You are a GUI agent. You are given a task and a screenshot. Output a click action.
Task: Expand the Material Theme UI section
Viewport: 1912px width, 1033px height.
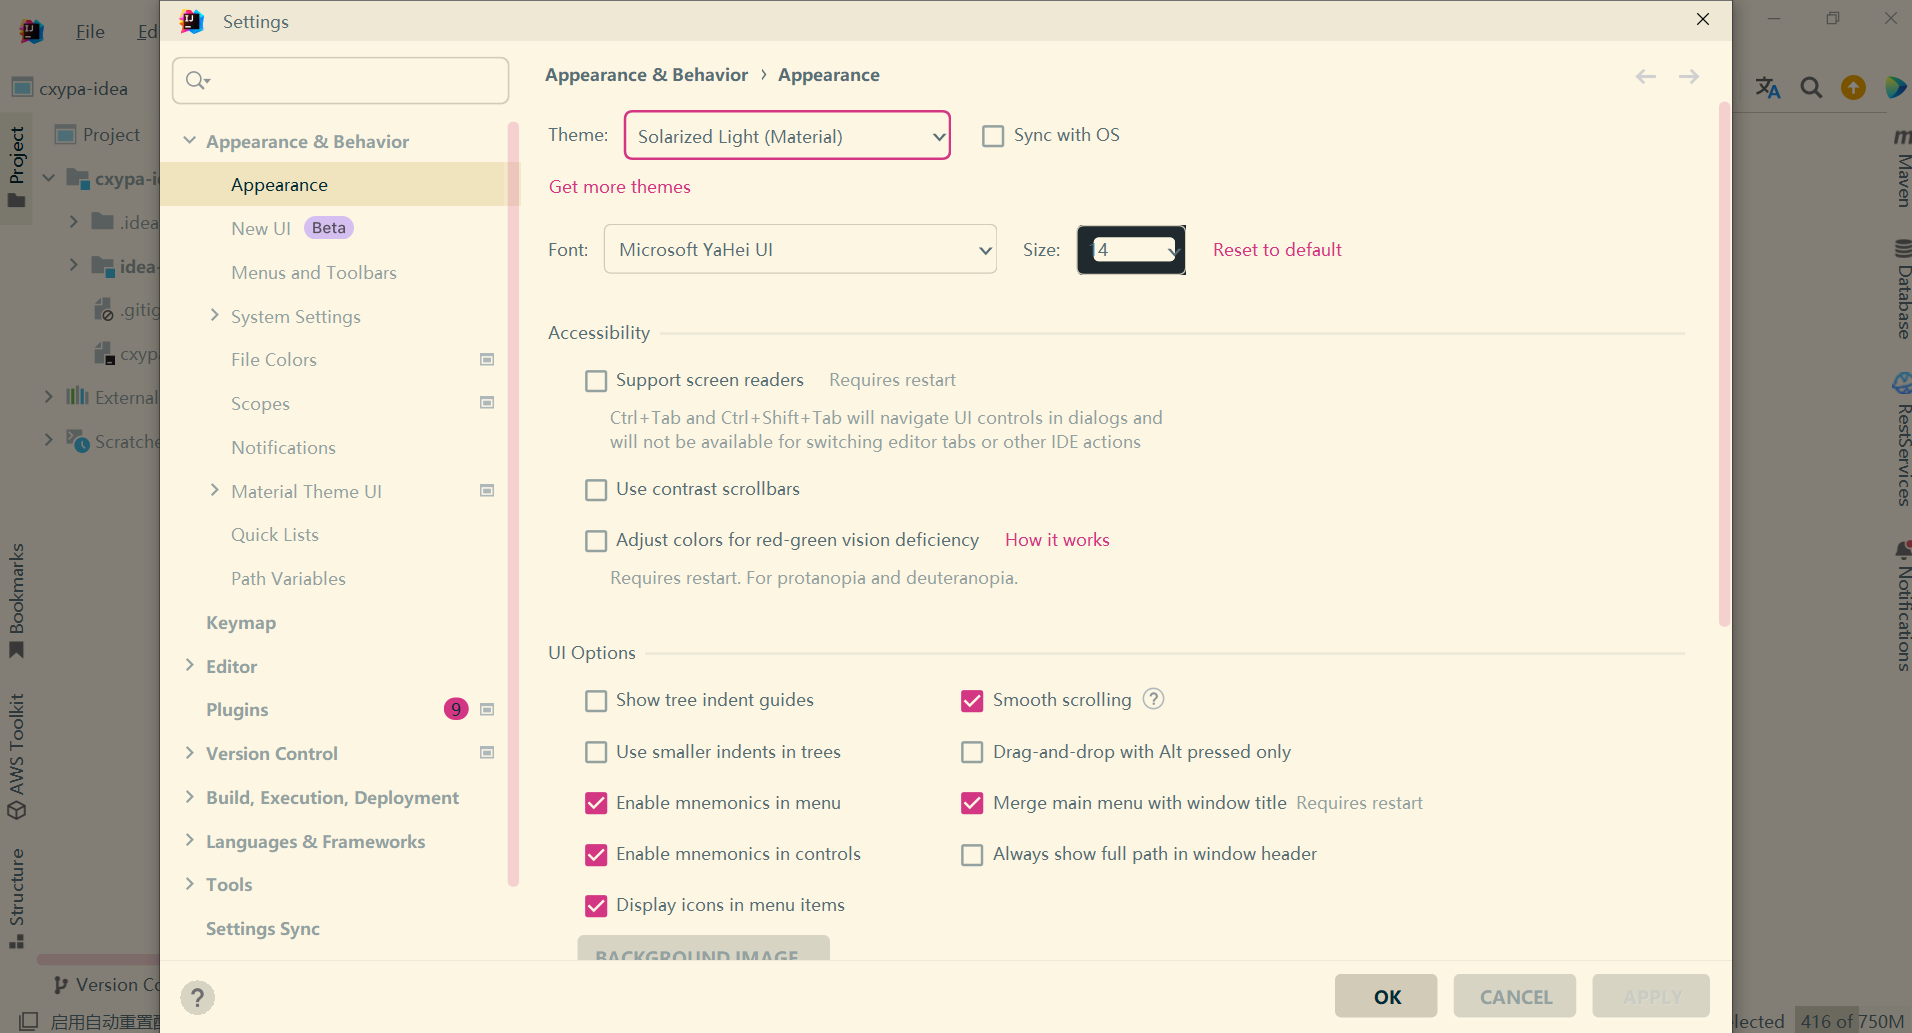214,490
